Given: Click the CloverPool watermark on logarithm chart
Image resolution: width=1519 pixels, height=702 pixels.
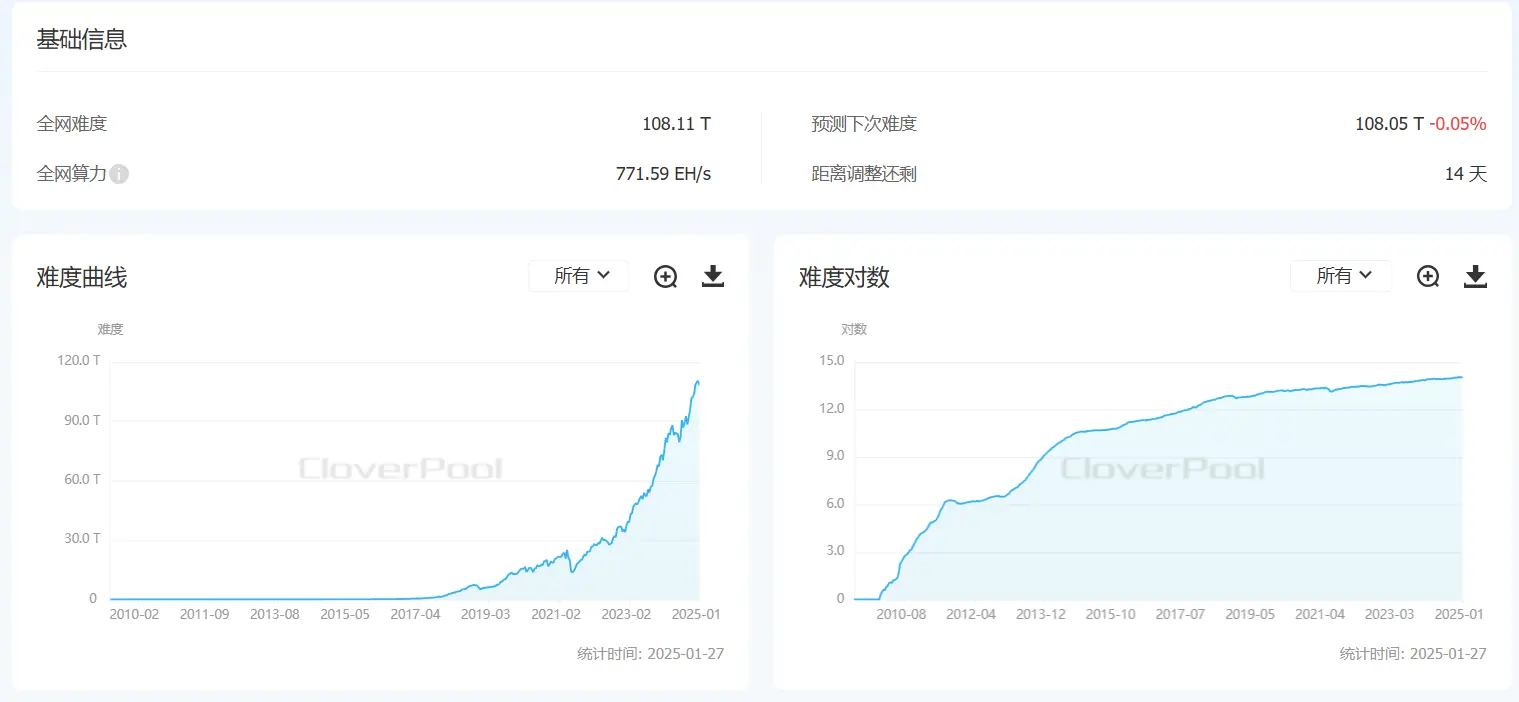Looking at the screenshot, I should point(1163,468).
